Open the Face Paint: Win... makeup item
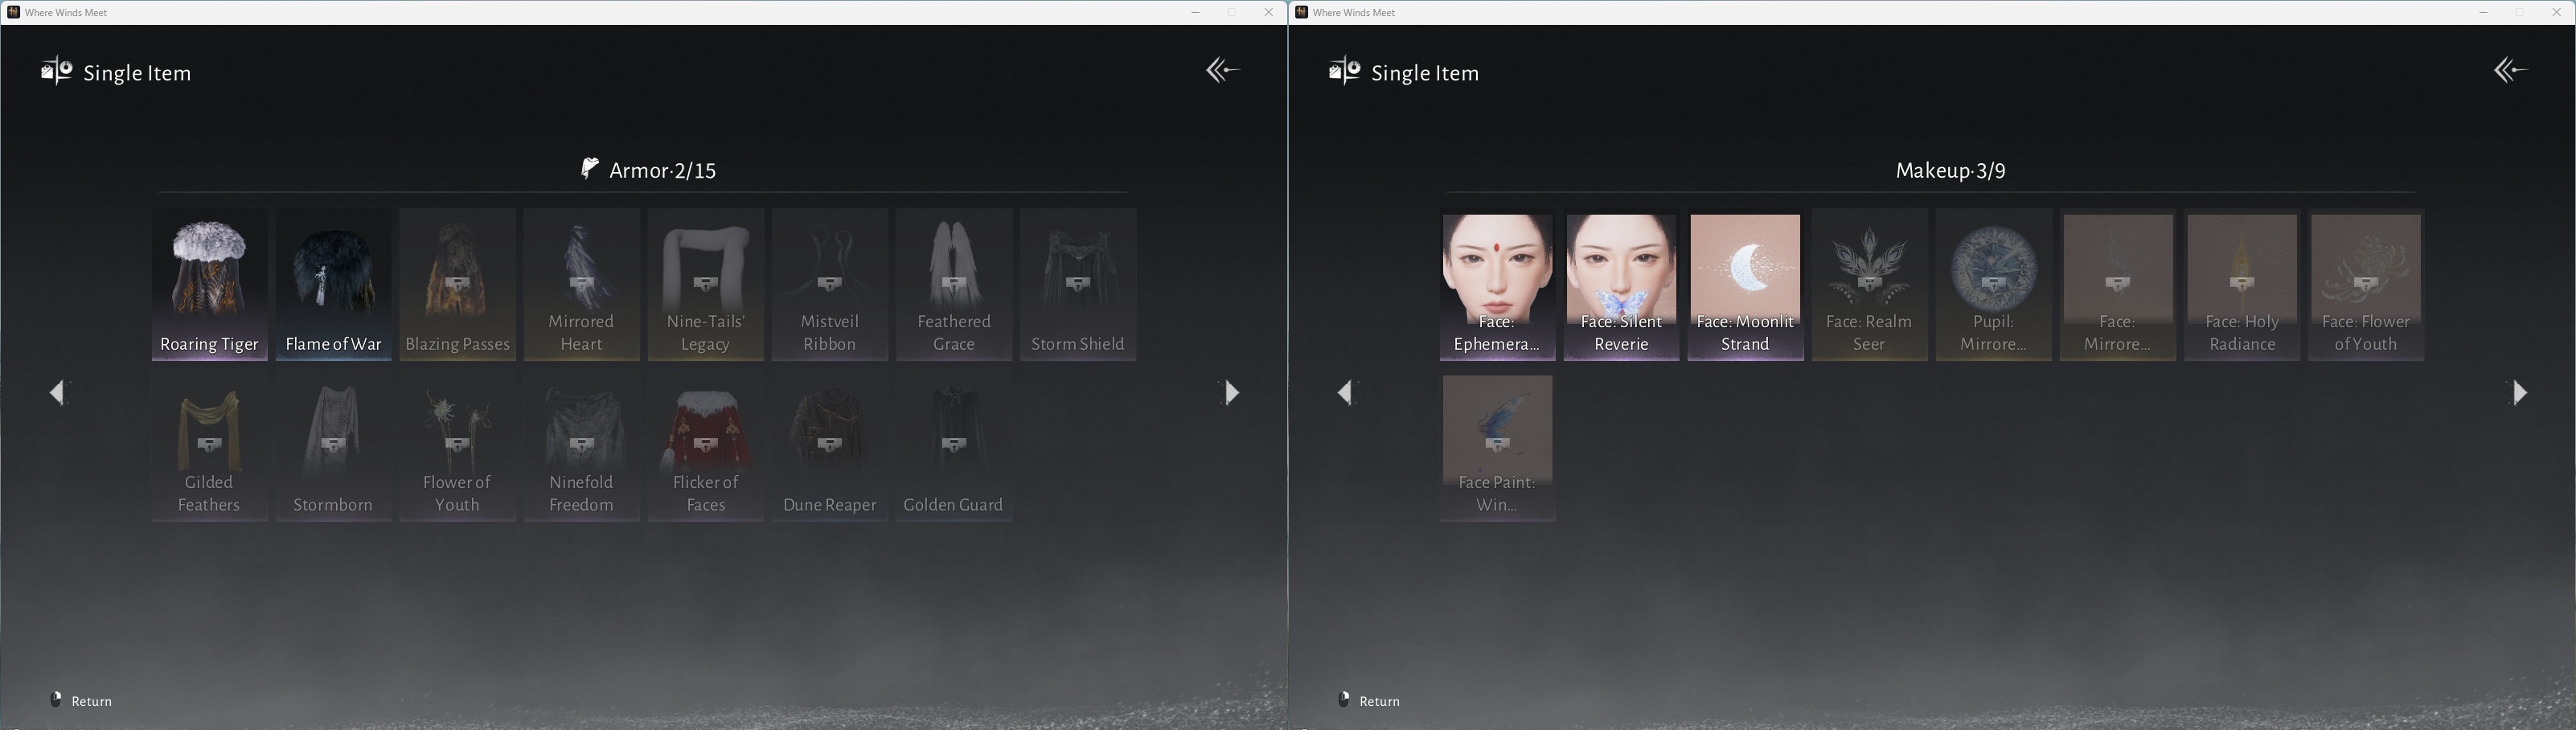Image resolution: width=2576 pixels, height=730 pixels. coord(1497,446)
